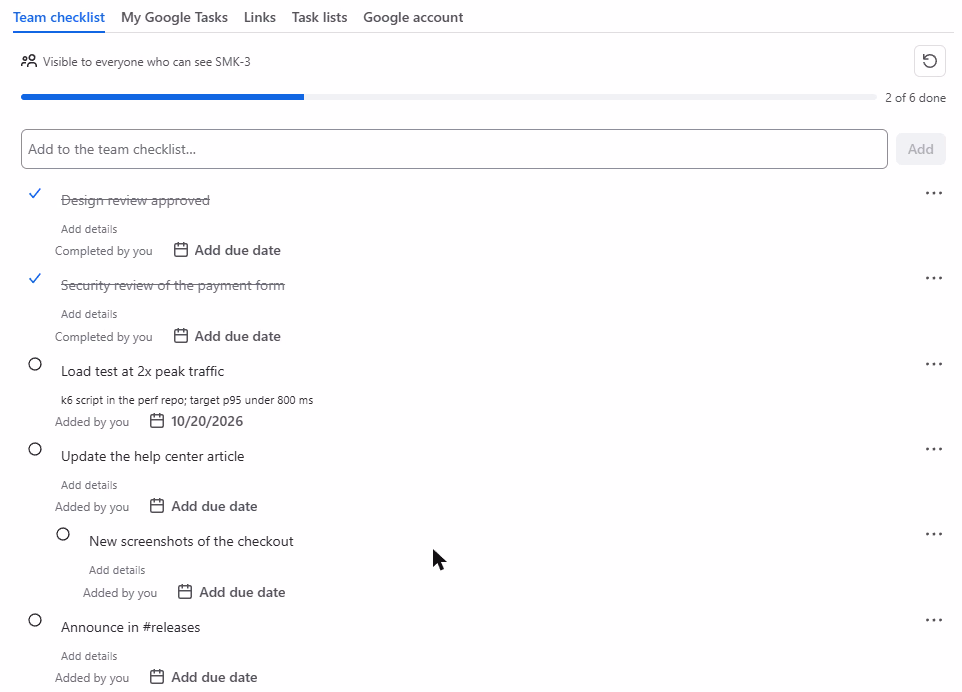Screen dimensions: 962x692
Task: Click the Add button
Action: point(920,149)
